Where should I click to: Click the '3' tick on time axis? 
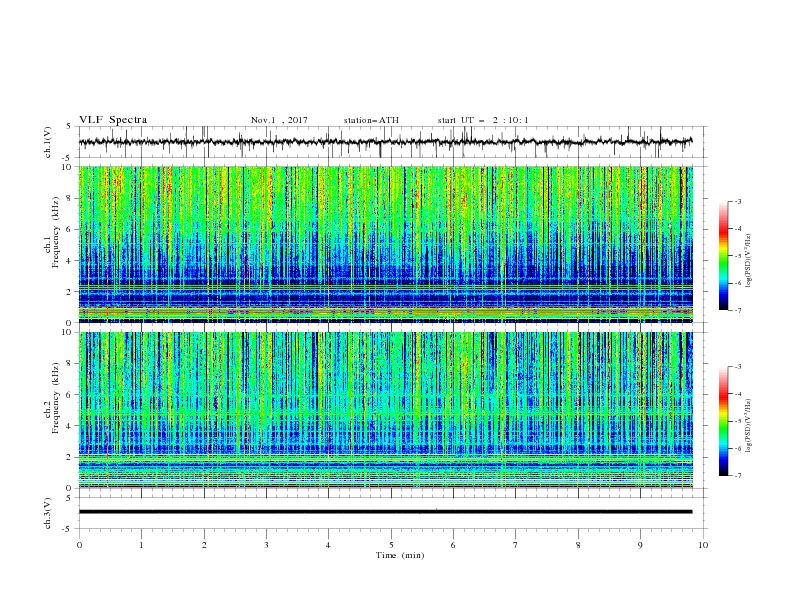(x=266, y=545)
